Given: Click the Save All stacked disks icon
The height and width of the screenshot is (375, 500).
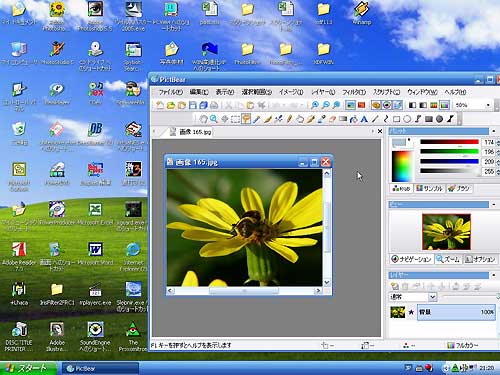Looking at the screenshot, I should (x=203, y=105).
